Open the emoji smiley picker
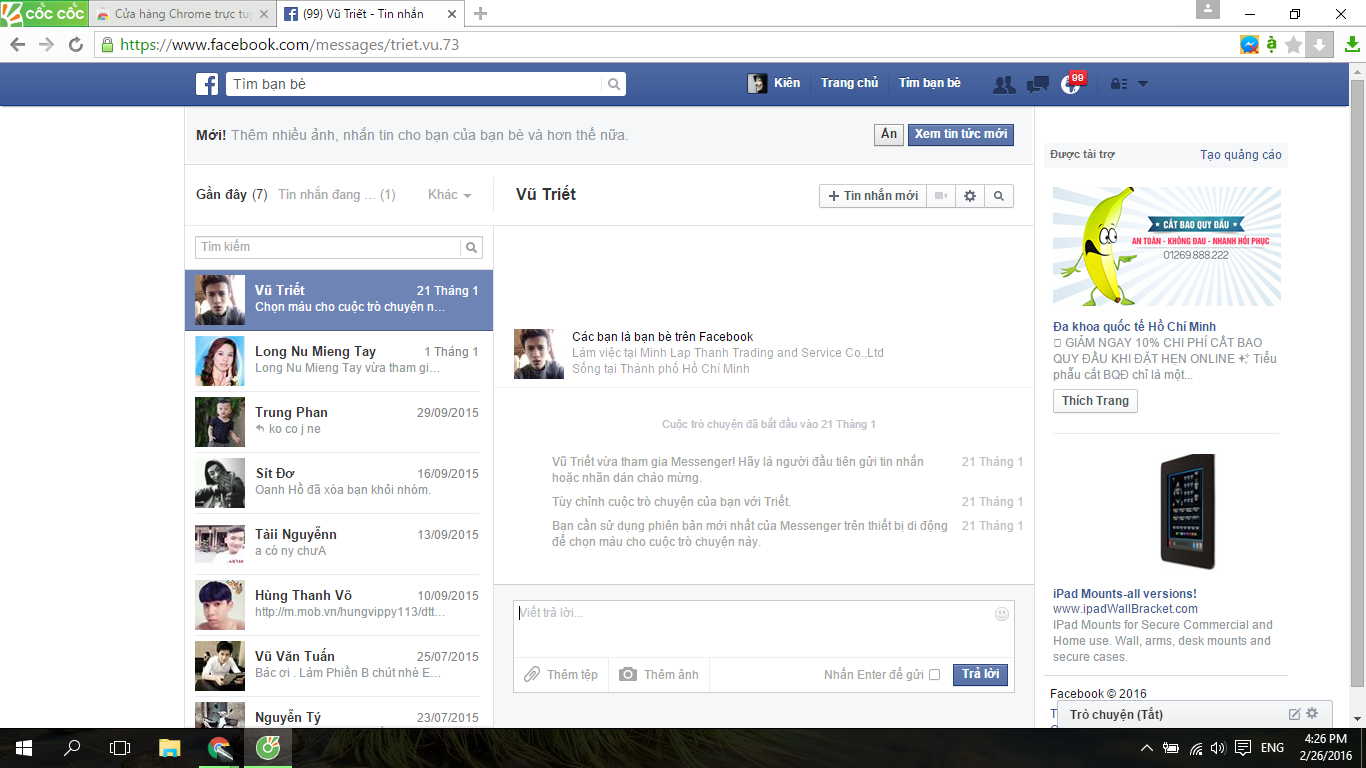The height and width of the screenshot is (768, 1366). [x=1002, y=614]
